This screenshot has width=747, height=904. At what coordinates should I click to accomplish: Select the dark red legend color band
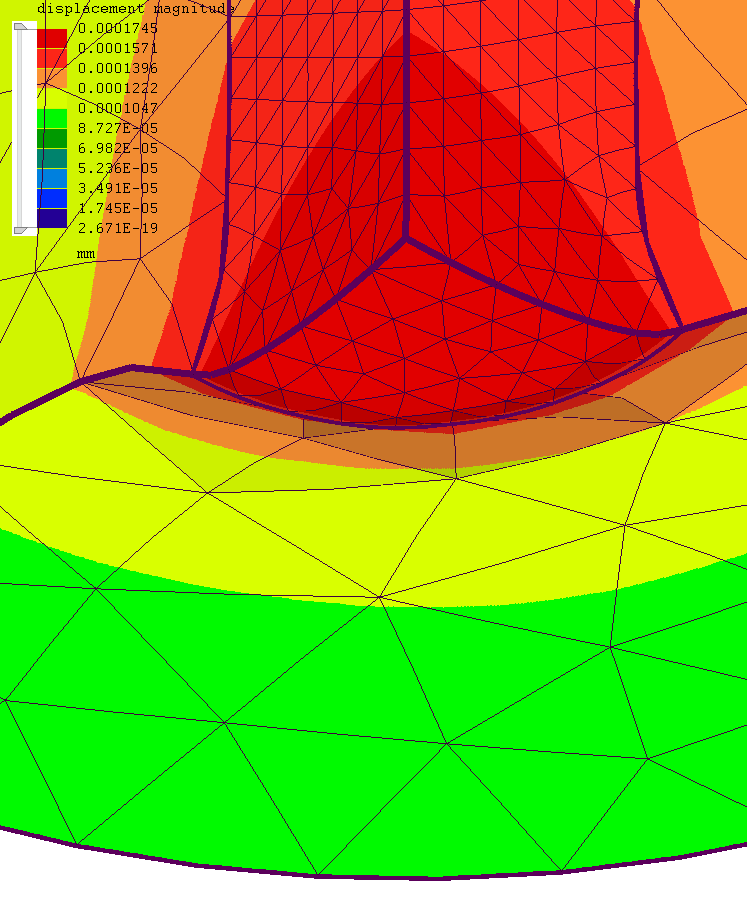click(52, 39)
